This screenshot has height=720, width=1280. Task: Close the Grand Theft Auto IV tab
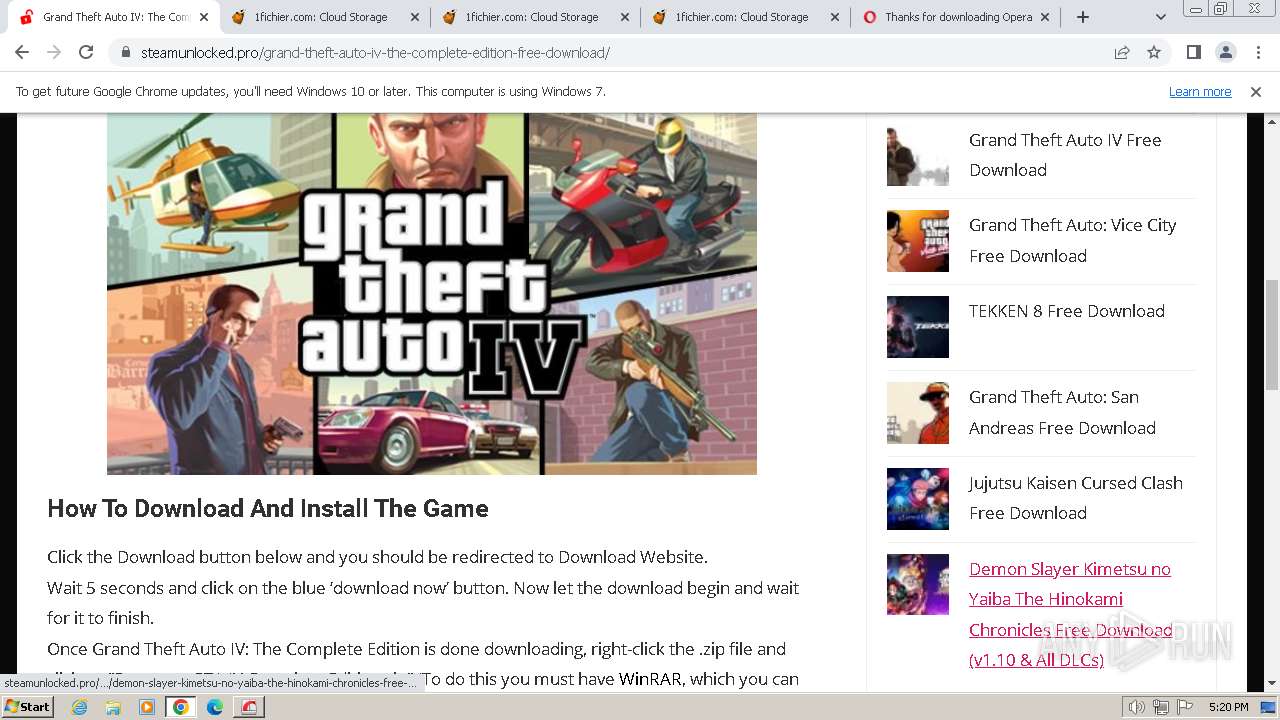(204, 17)
